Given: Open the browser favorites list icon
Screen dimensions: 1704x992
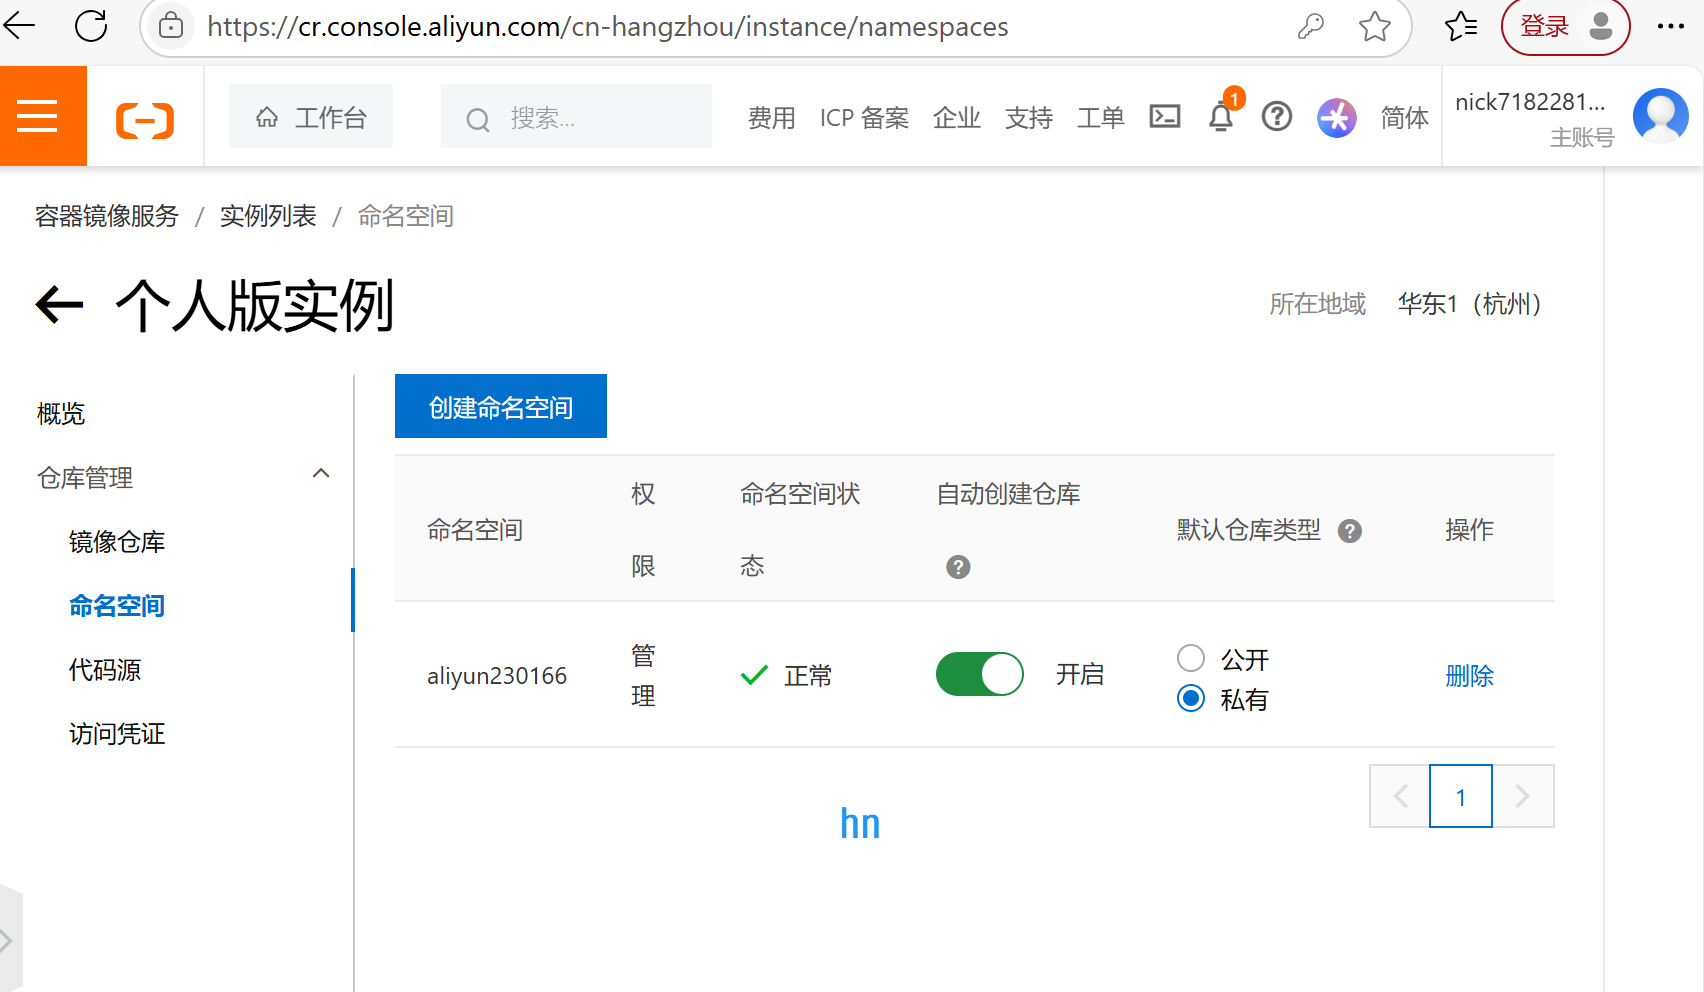Looking at the screenshot, I should (1461, 26).
